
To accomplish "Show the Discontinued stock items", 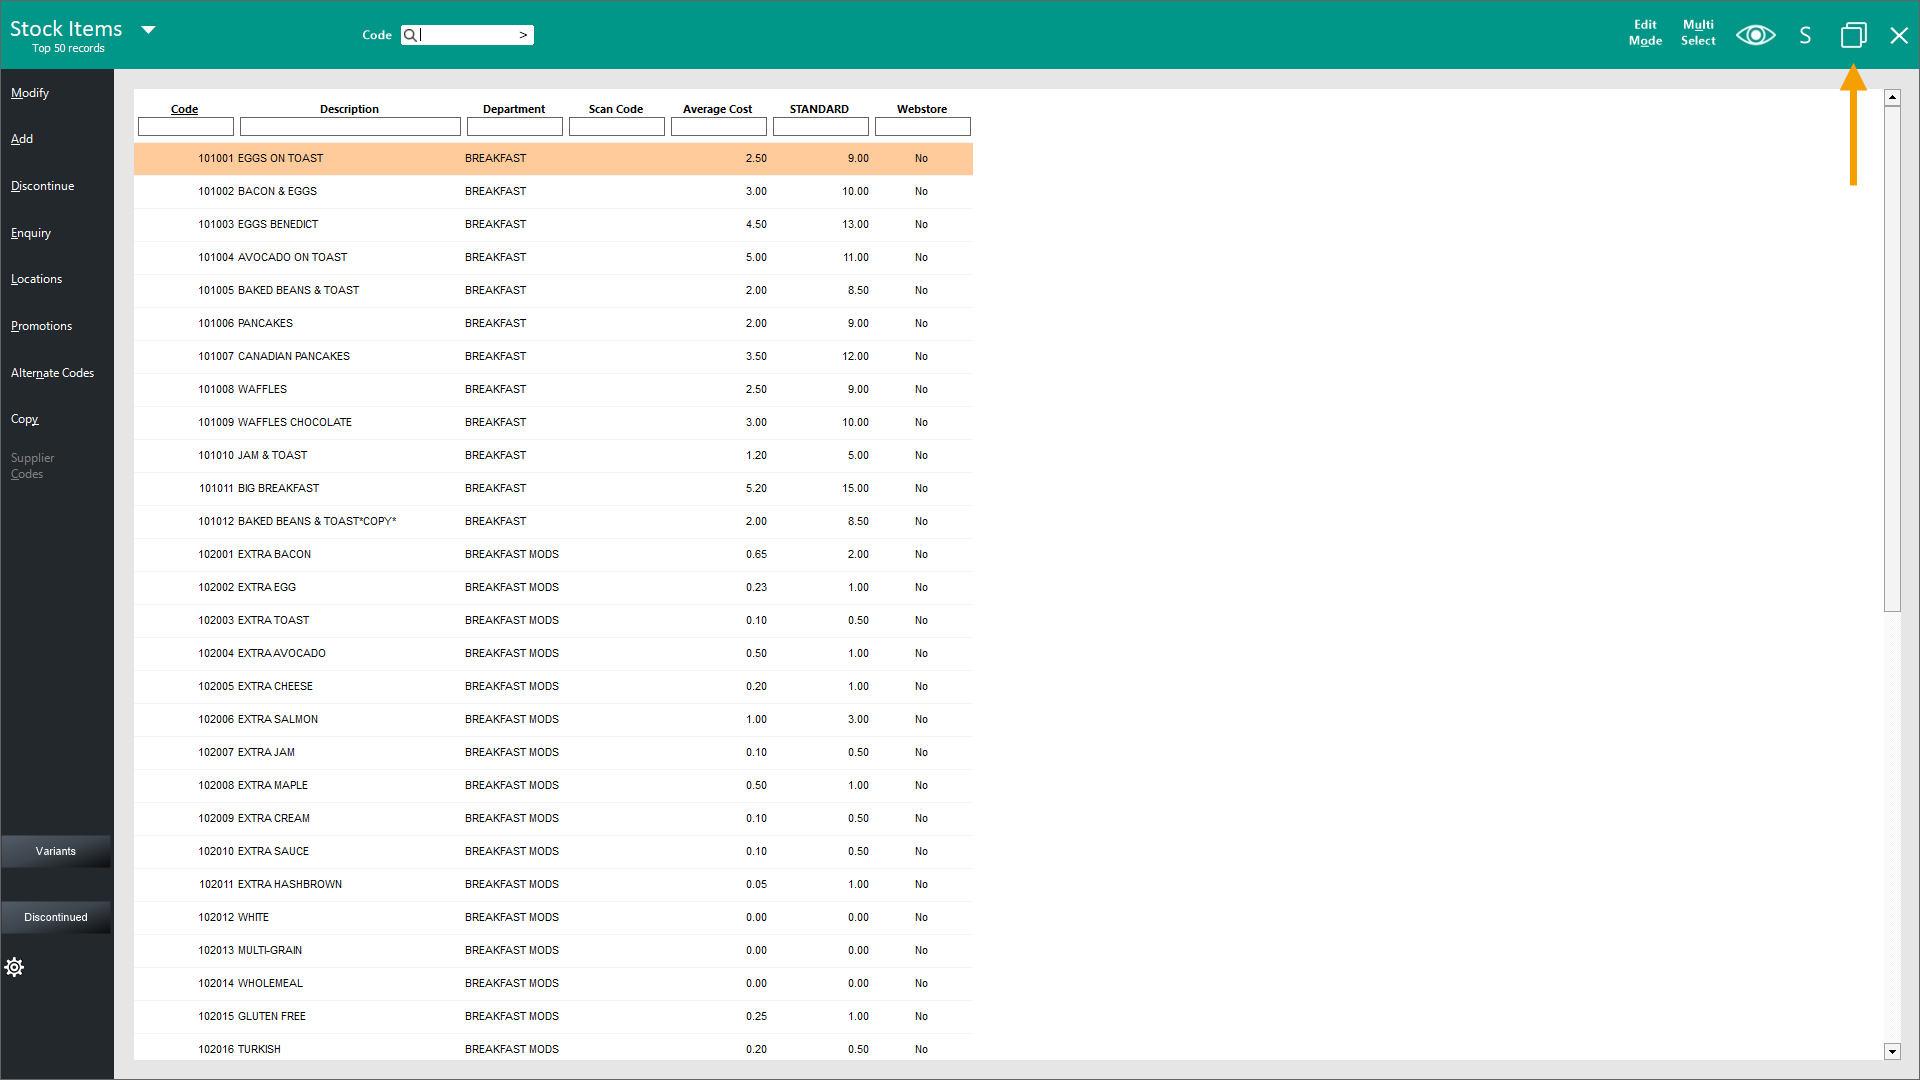I will coord(56,916).
